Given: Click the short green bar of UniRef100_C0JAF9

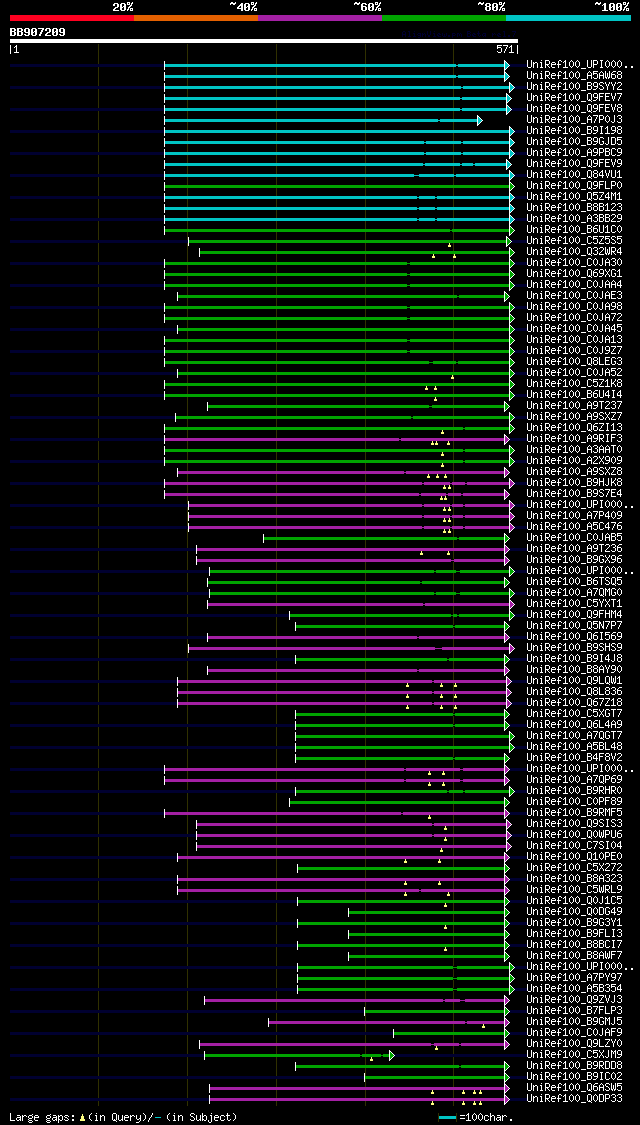Looking at the screenshot, I should pos(451,1033).
